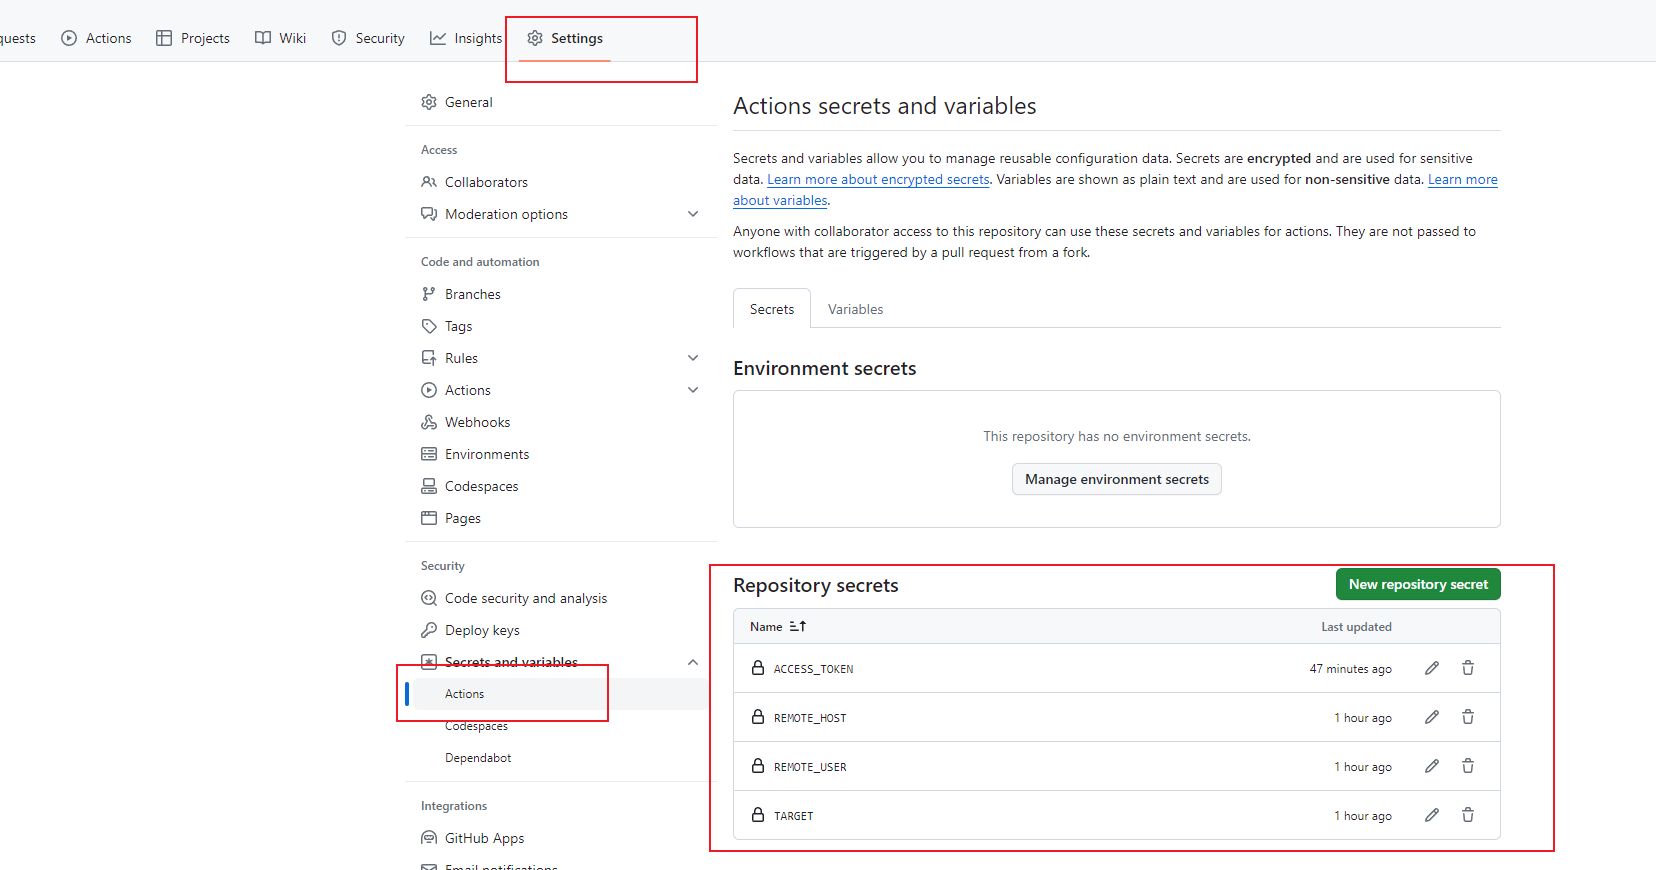1656x870 pixels.
Task: Click Manage environment secrets button
Action: coord(1117,479)
